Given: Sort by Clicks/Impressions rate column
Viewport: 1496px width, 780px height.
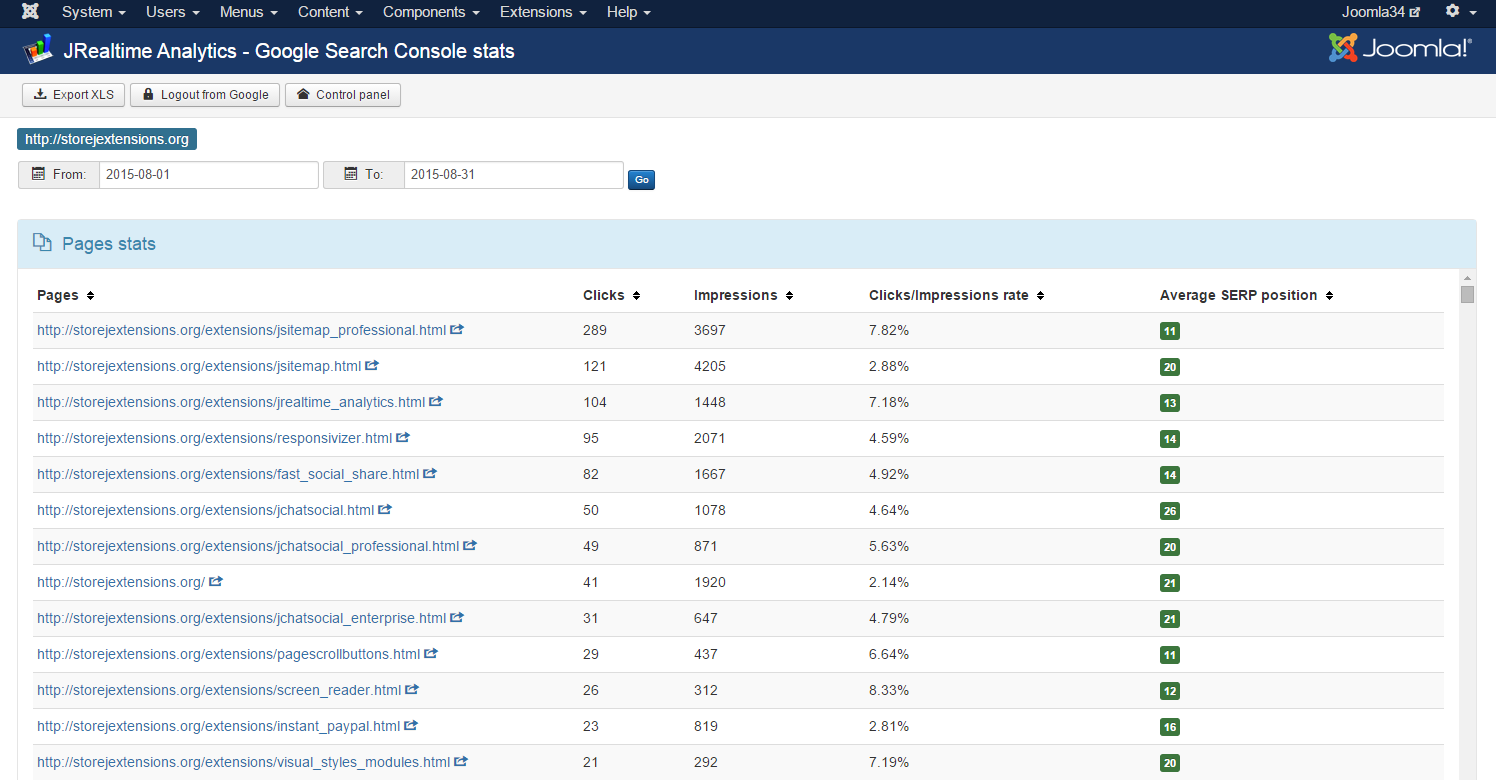Looking at the screenshot, I should (x=957, y=295).
